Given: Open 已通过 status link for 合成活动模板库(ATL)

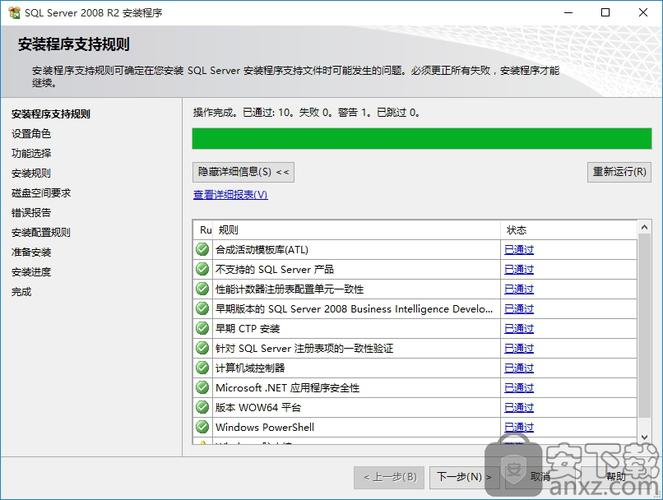Looking at the screenshot, I should [x=519, y=250].
